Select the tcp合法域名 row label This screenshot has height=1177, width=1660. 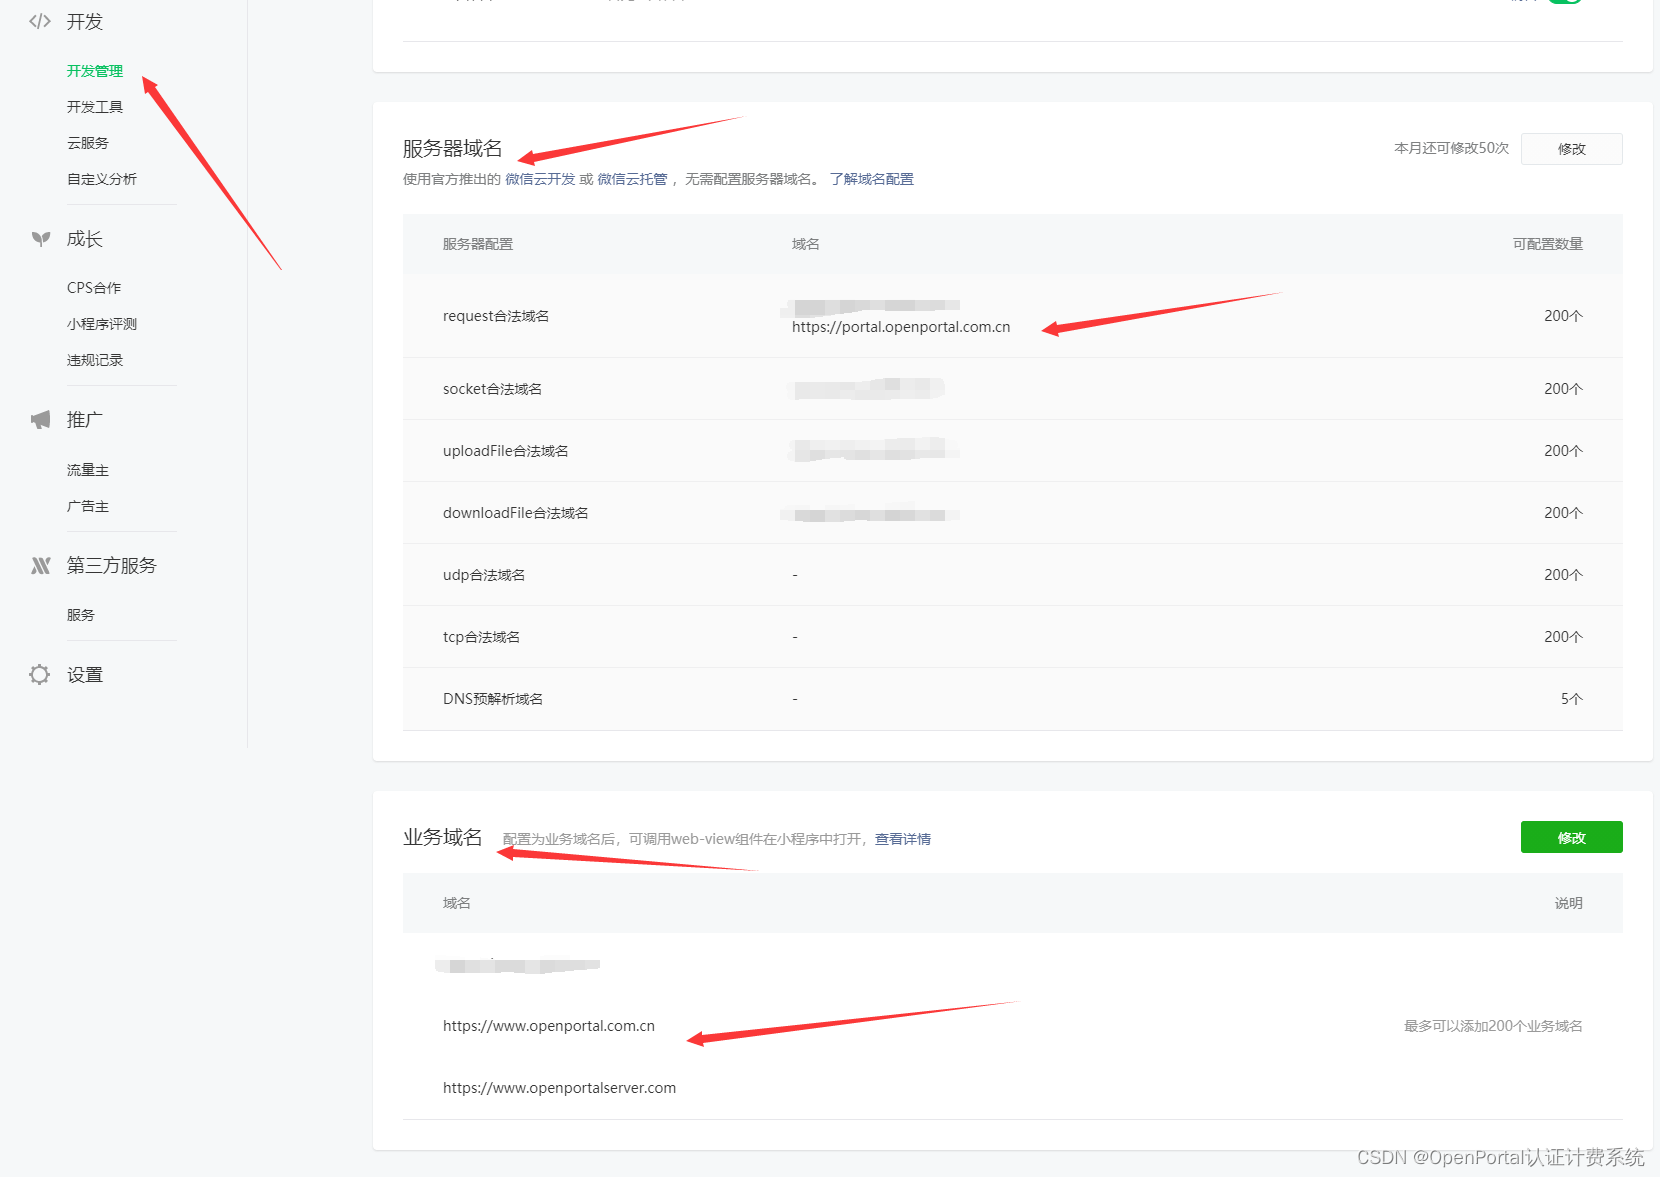click(482, 637)
